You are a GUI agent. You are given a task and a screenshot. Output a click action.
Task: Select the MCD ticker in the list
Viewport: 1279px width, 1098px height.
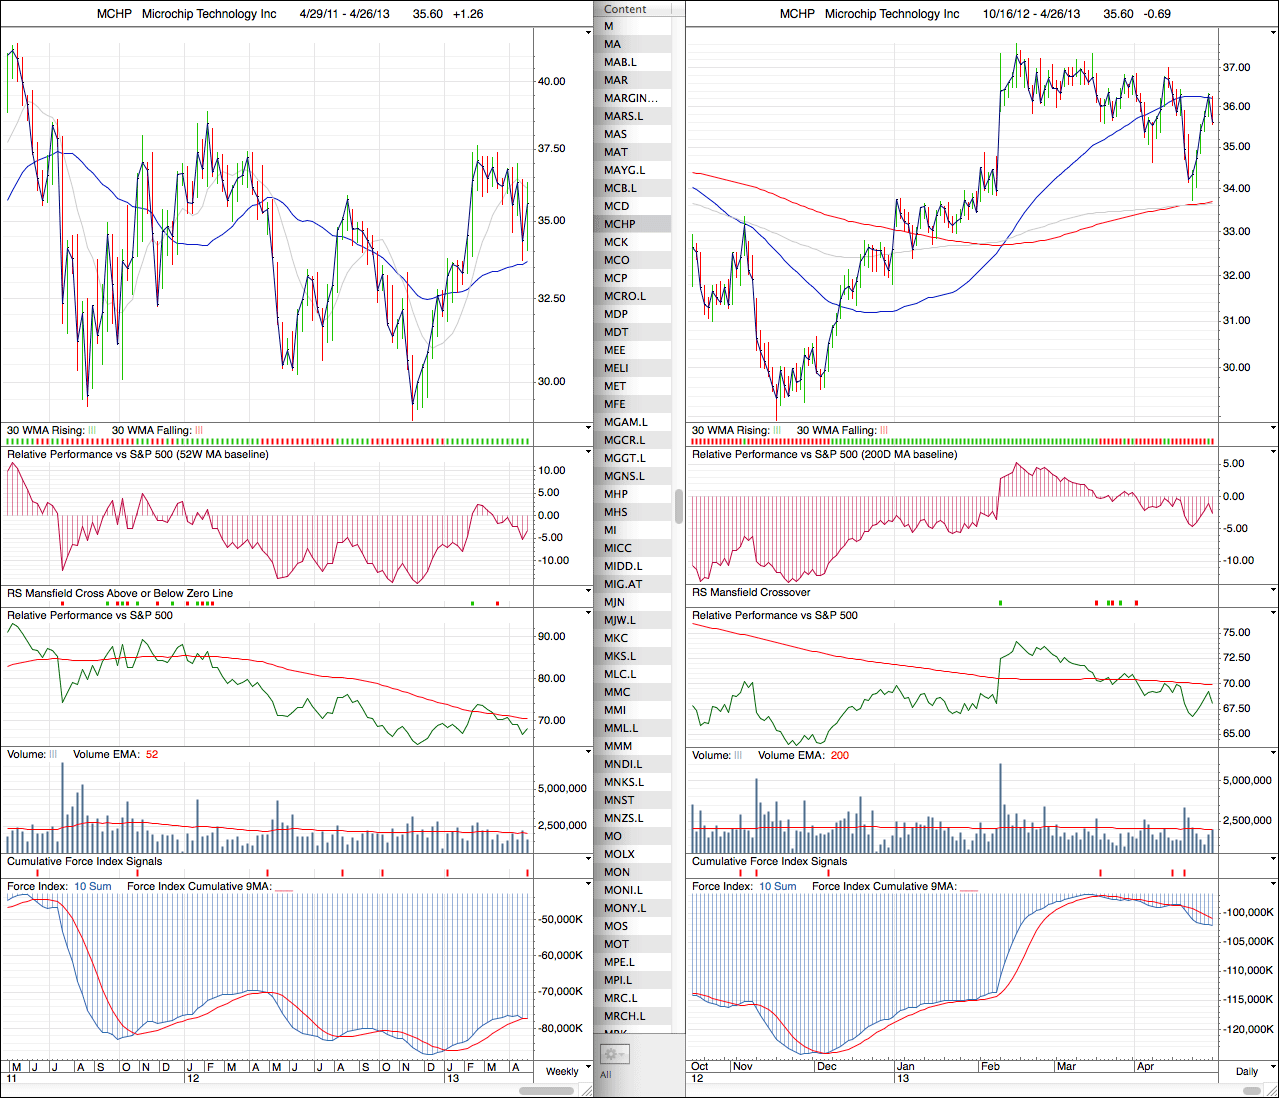tap(617, 206)
